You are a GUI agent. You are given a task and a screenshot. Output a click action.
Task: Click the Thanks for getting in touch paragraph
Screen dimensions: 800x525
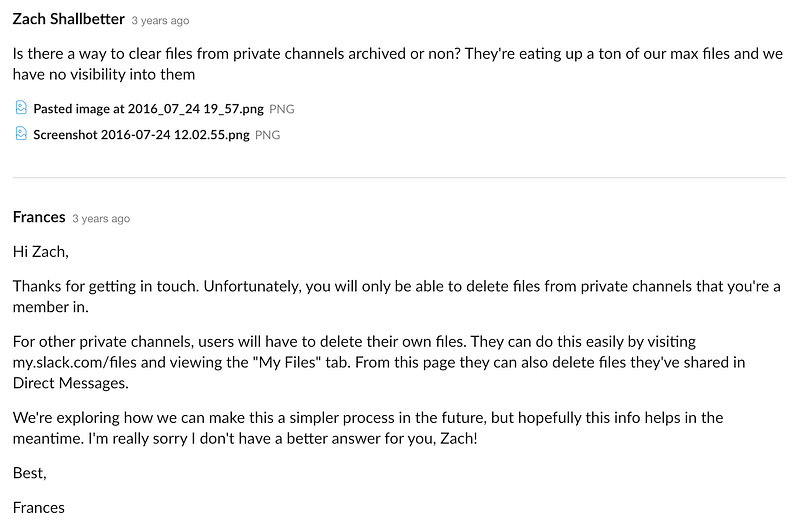tap(396, 296)
